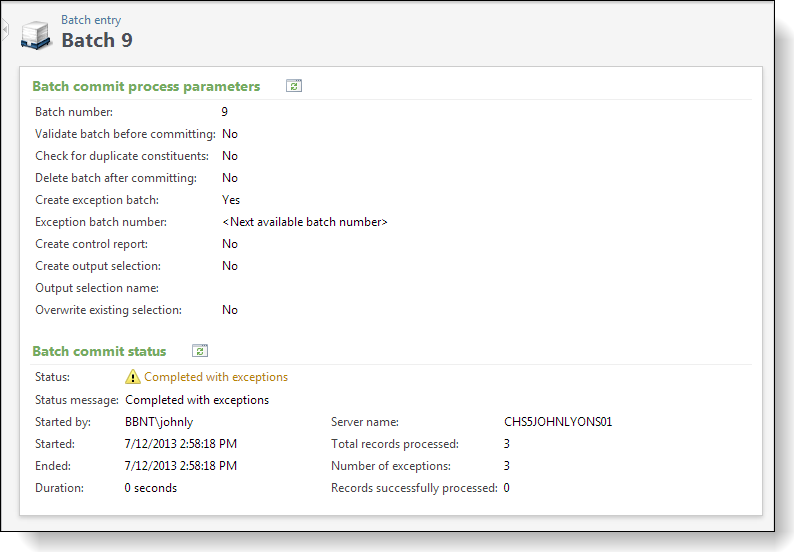Refresh the Batch commit process parameters section
This screenshot has height=552, width=794.
click(294, 86)
